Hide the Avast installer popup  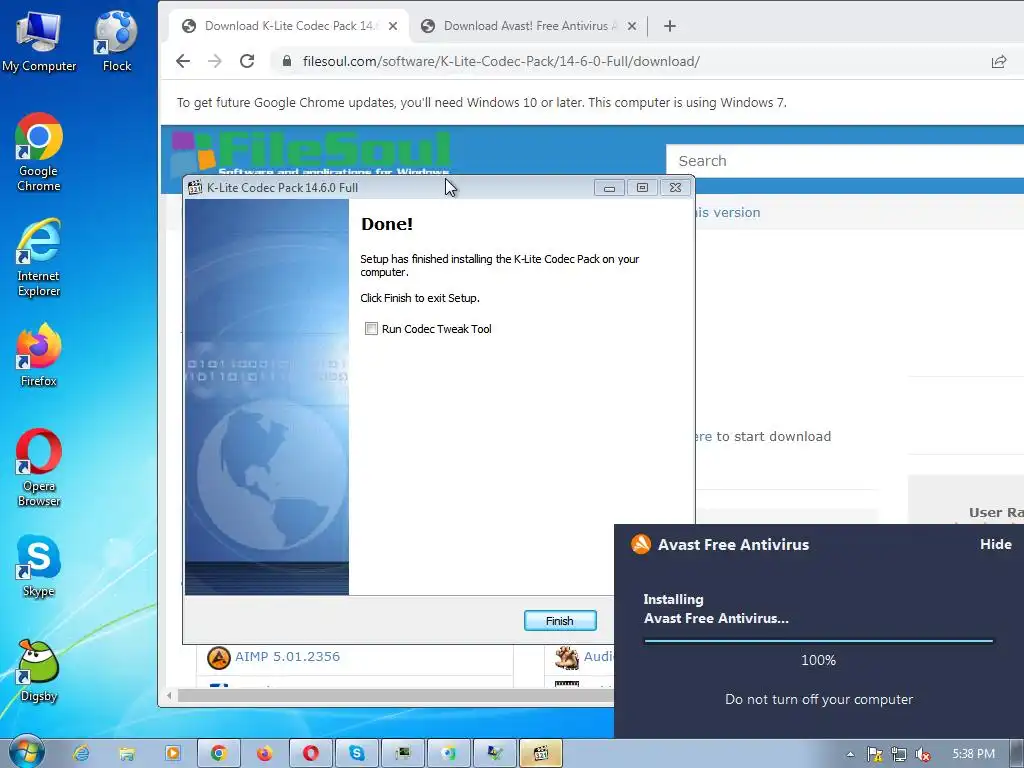pyautogui.click(x=995, y=544)
